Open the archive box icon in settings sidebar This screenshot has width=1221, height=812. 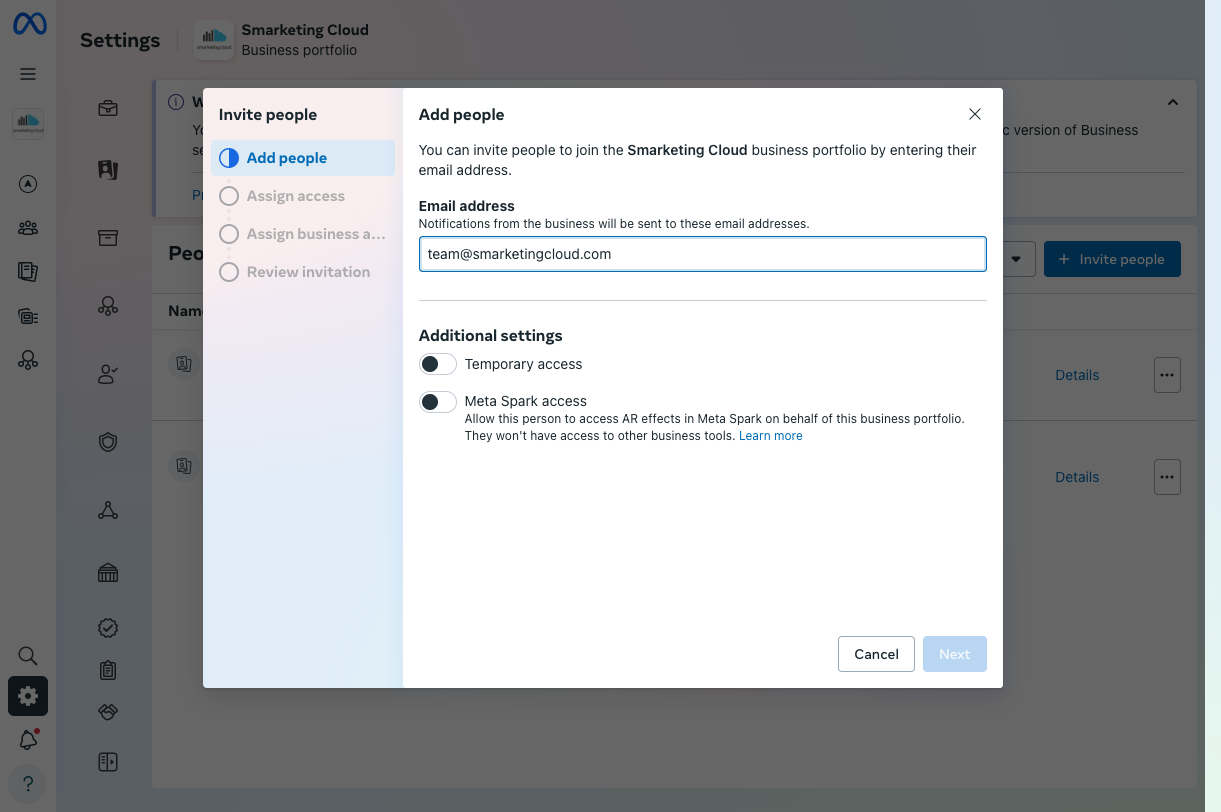(108, 237)
